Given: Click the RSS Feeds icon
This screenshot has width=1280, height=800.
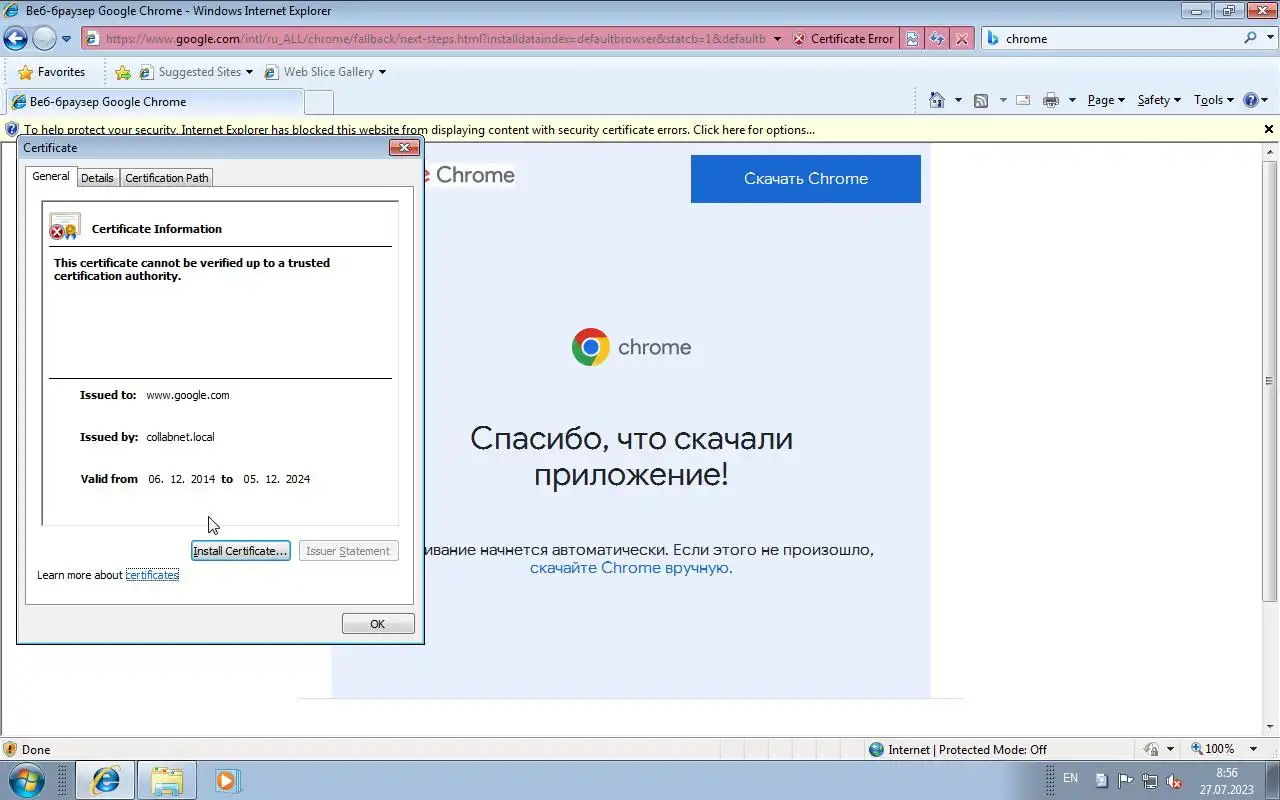Looking at the screenshot, I should click(981, 100).
